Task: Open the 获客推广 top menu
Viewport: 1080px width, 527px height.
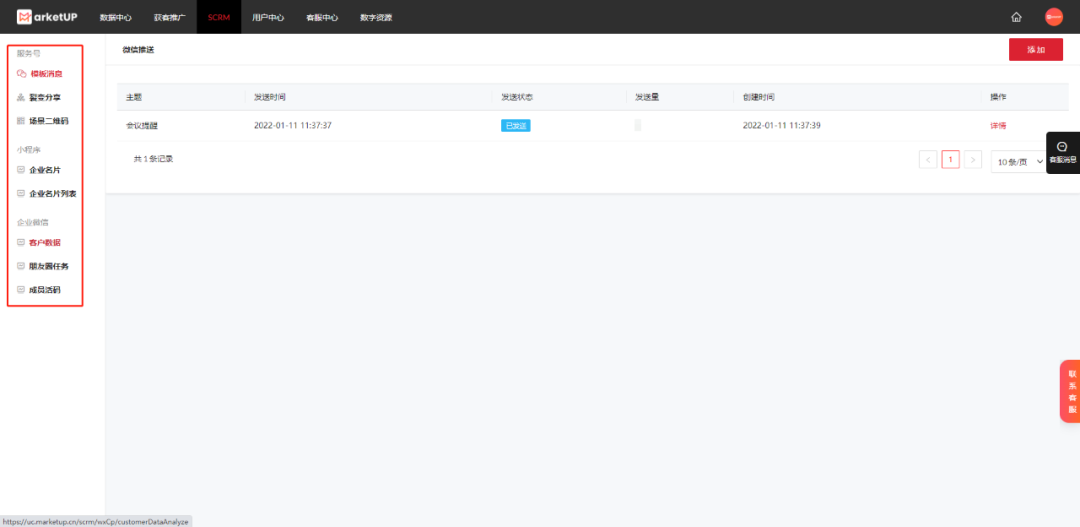Action: [x=169, y=17]
